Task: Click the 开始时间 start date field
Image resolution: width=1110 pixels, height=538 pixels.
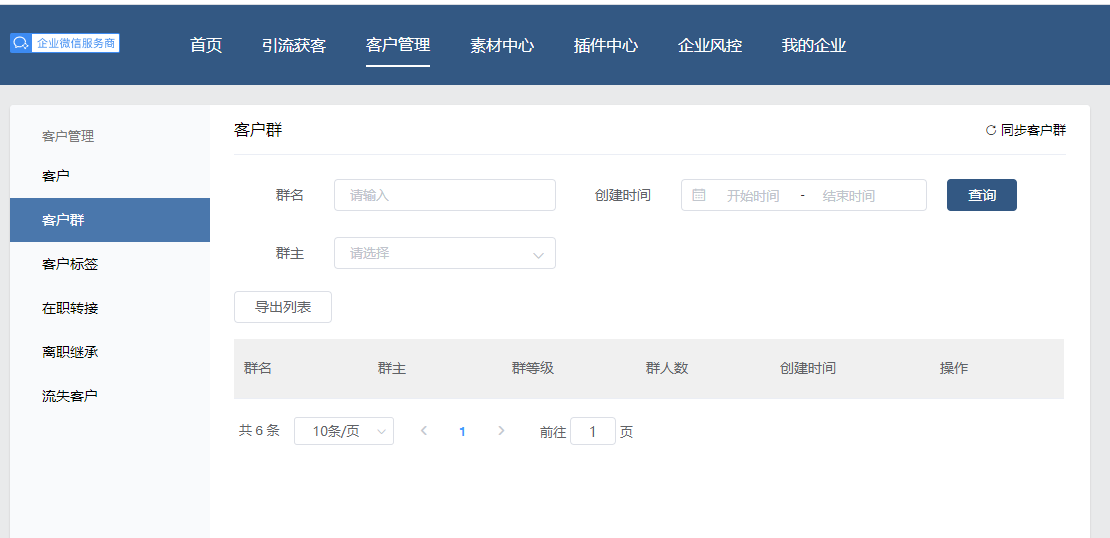Action: 753,195
